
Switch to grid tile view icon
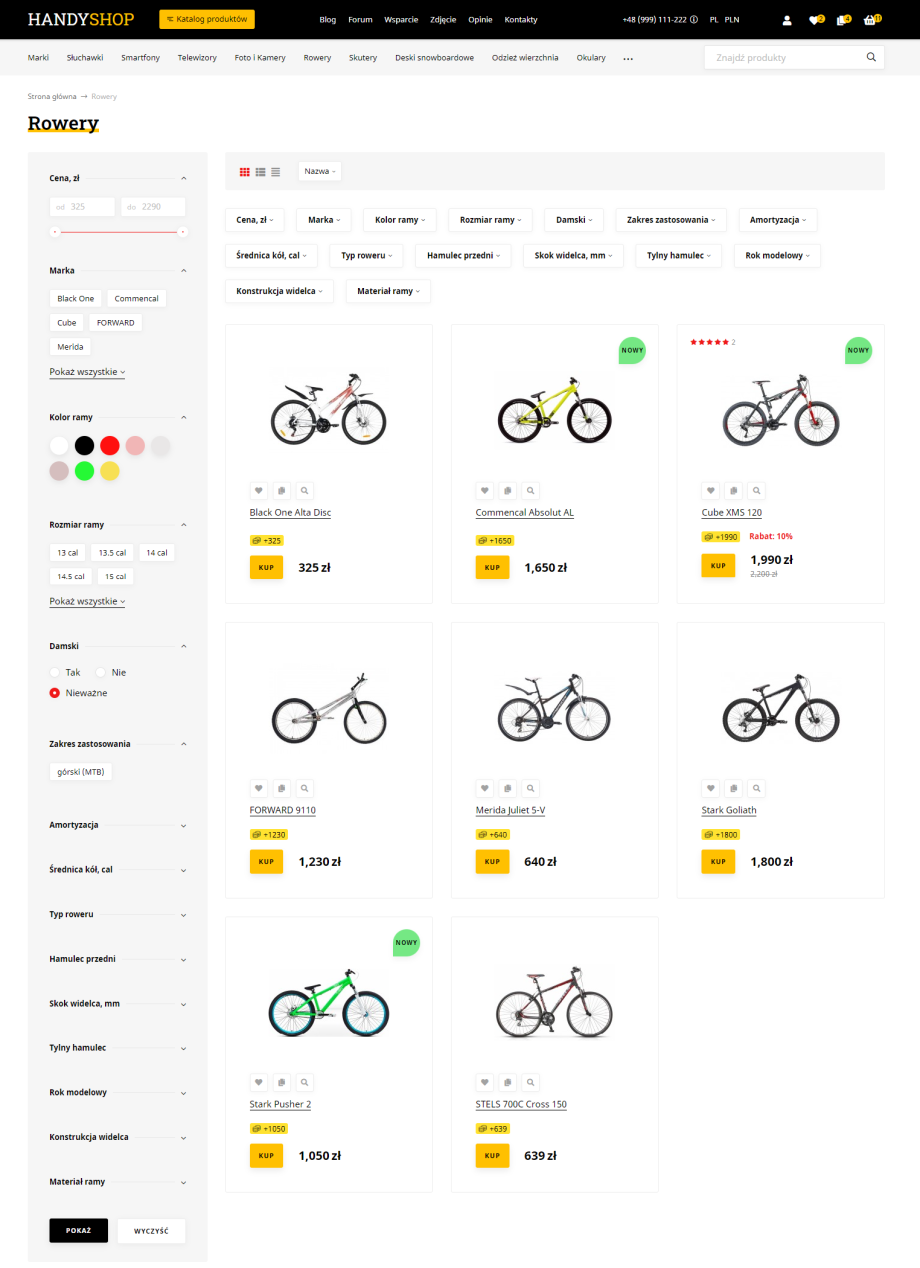point(245,172)
